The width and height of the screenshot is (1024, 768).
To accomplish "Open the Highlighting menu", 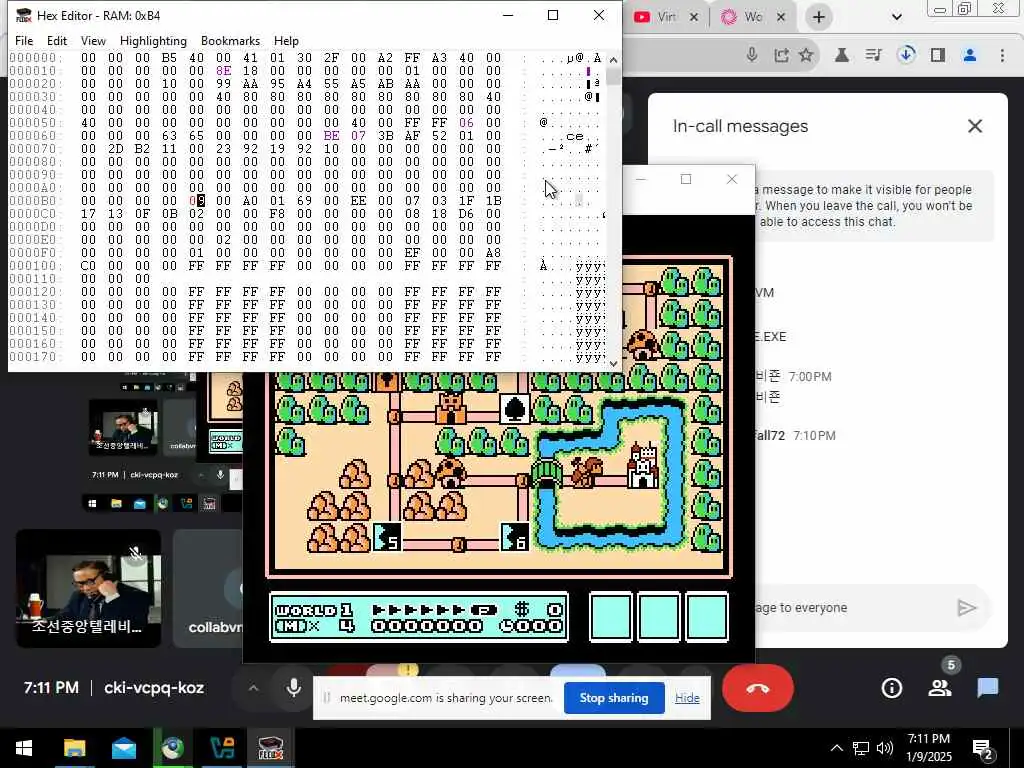I will tap(153, 40).
